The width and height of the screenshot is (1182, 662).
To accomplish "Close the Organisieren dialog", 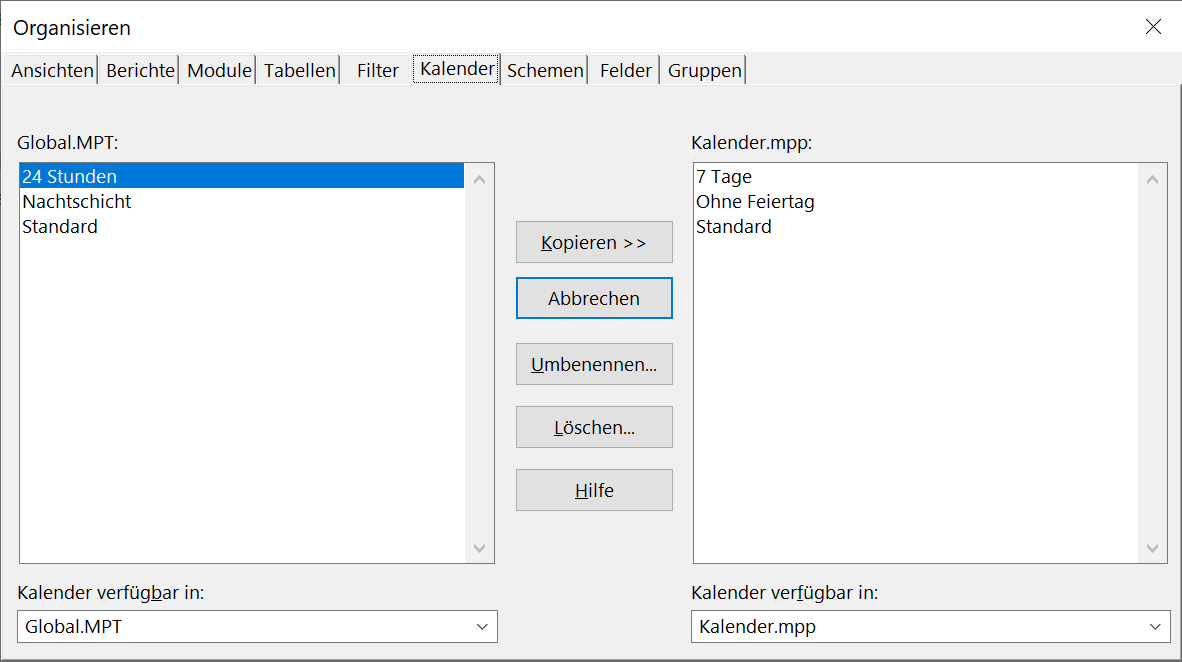I will coord(1153,27).
